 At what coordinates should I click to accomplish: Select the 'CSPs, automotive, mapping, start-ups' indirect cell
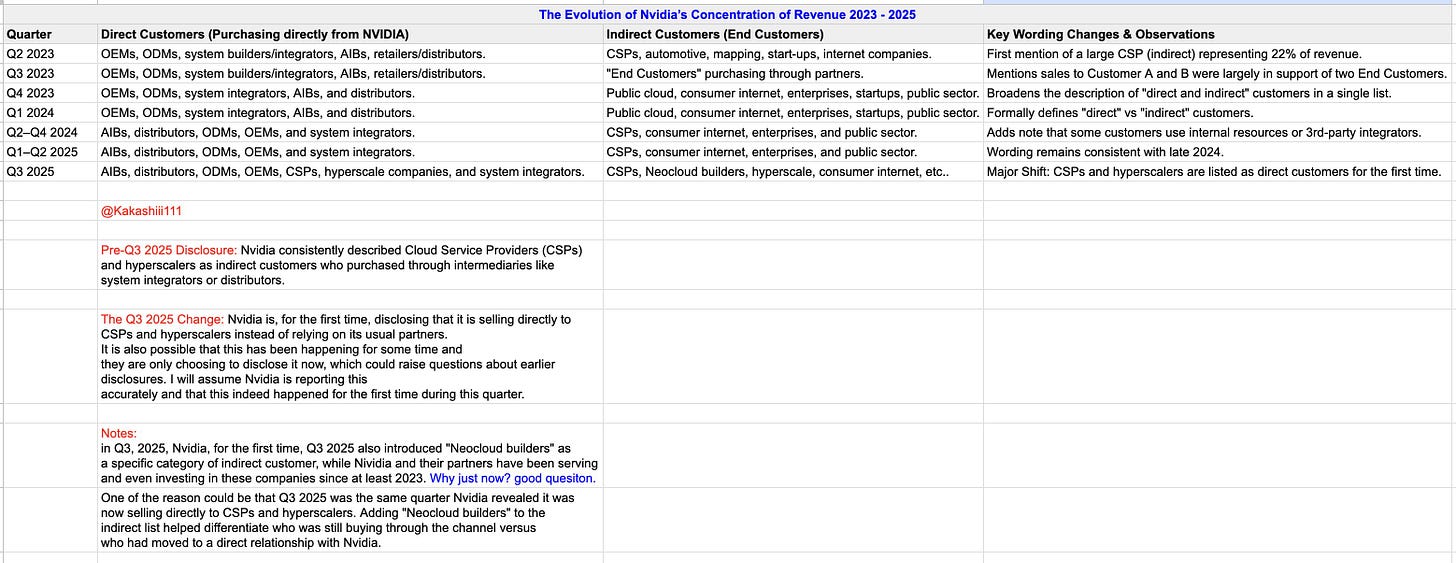pos(793,54)
